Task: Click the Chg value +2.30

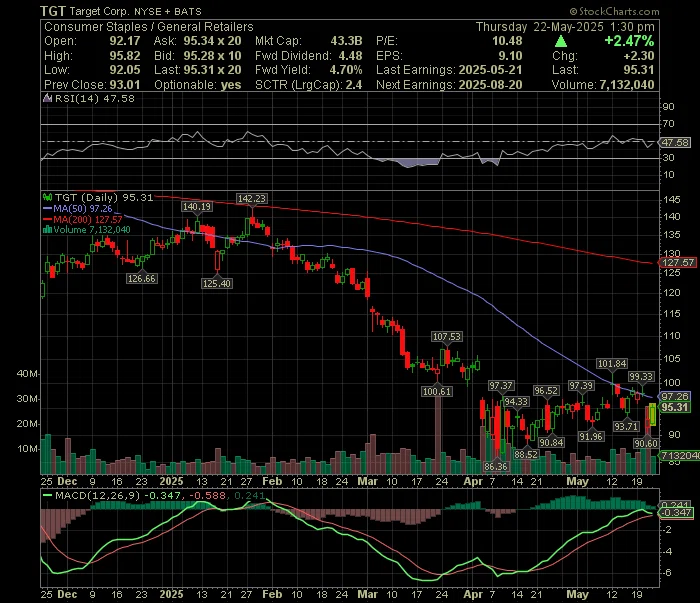Action: 639,56
